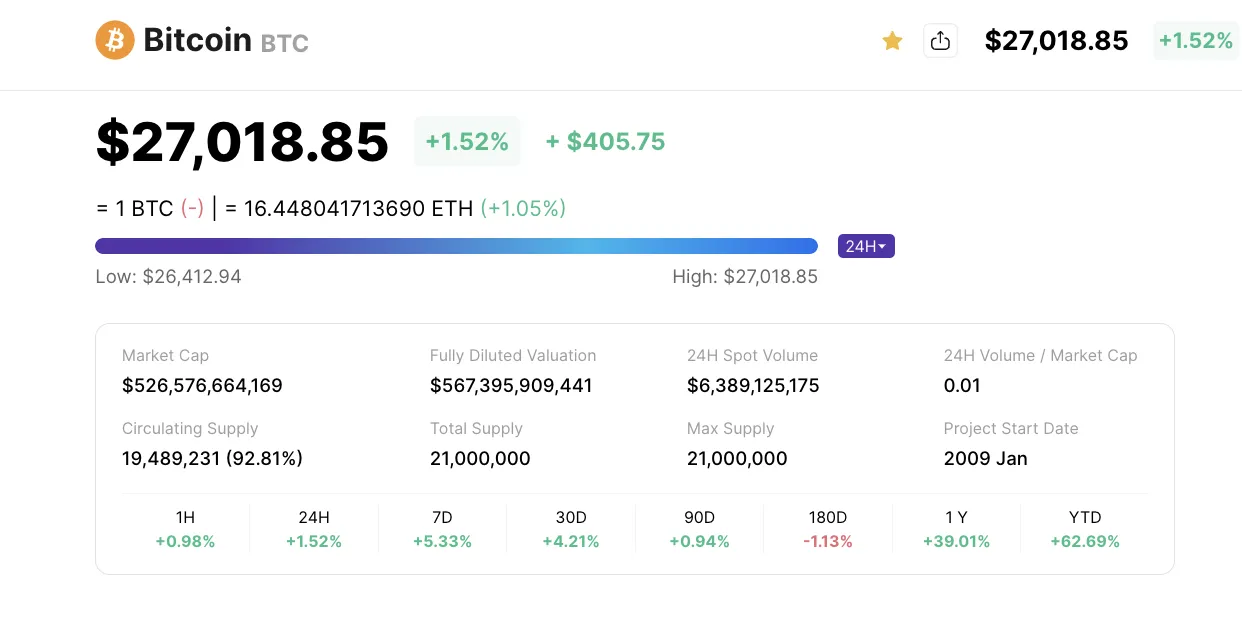
Task: Click the Market Cap value $526,576,664,169
Action: (202, 385)
